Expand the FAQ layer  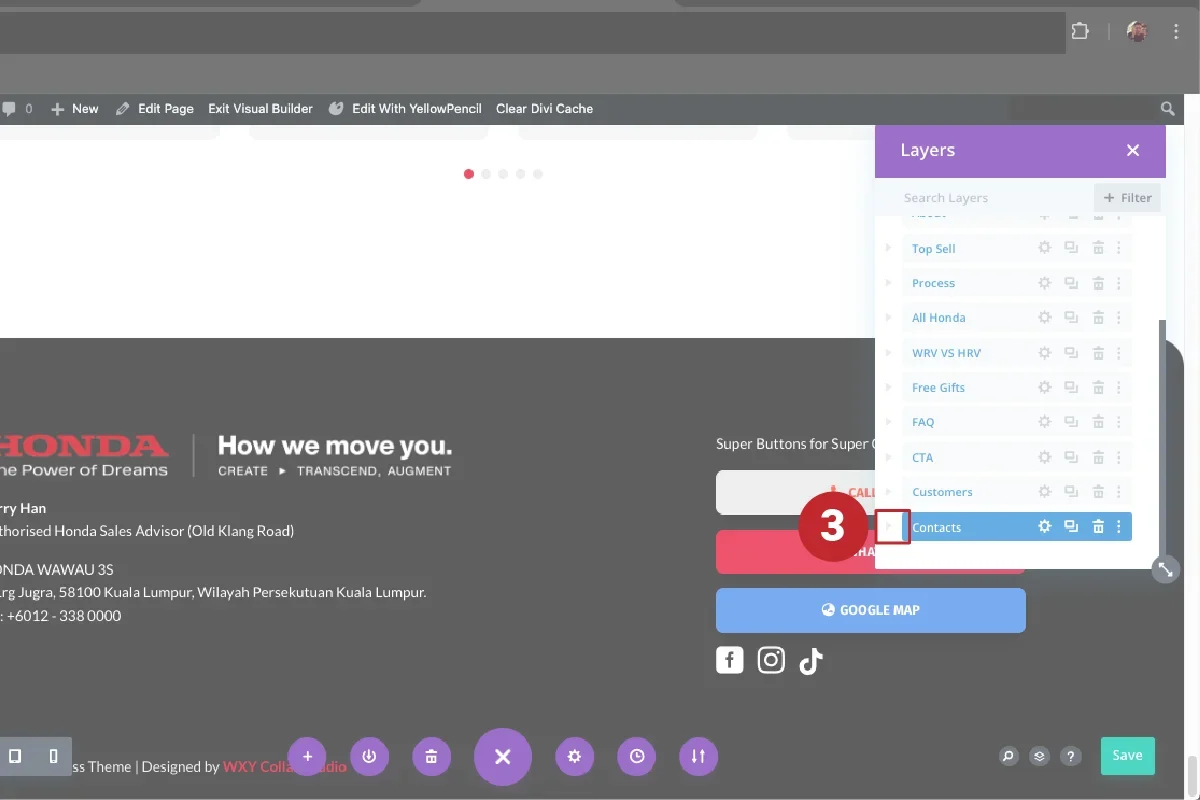[x=889, y=422]
